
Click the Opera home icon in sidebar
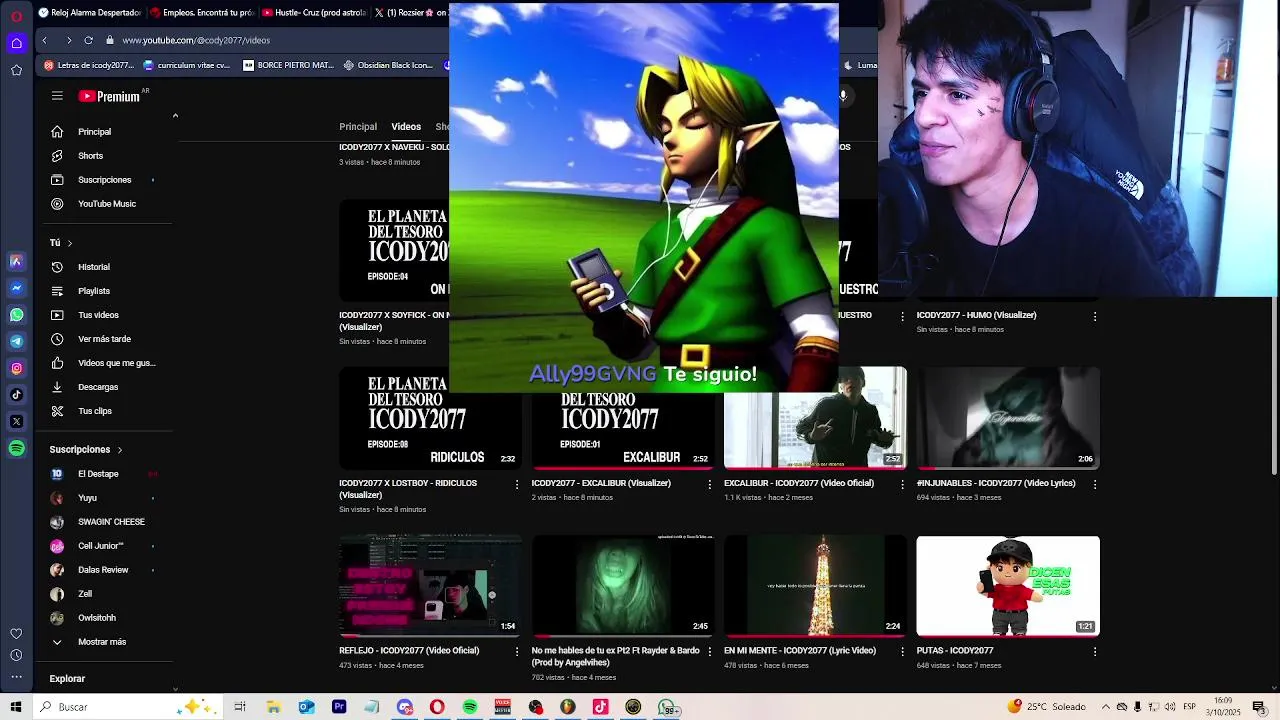click(17, 43)
